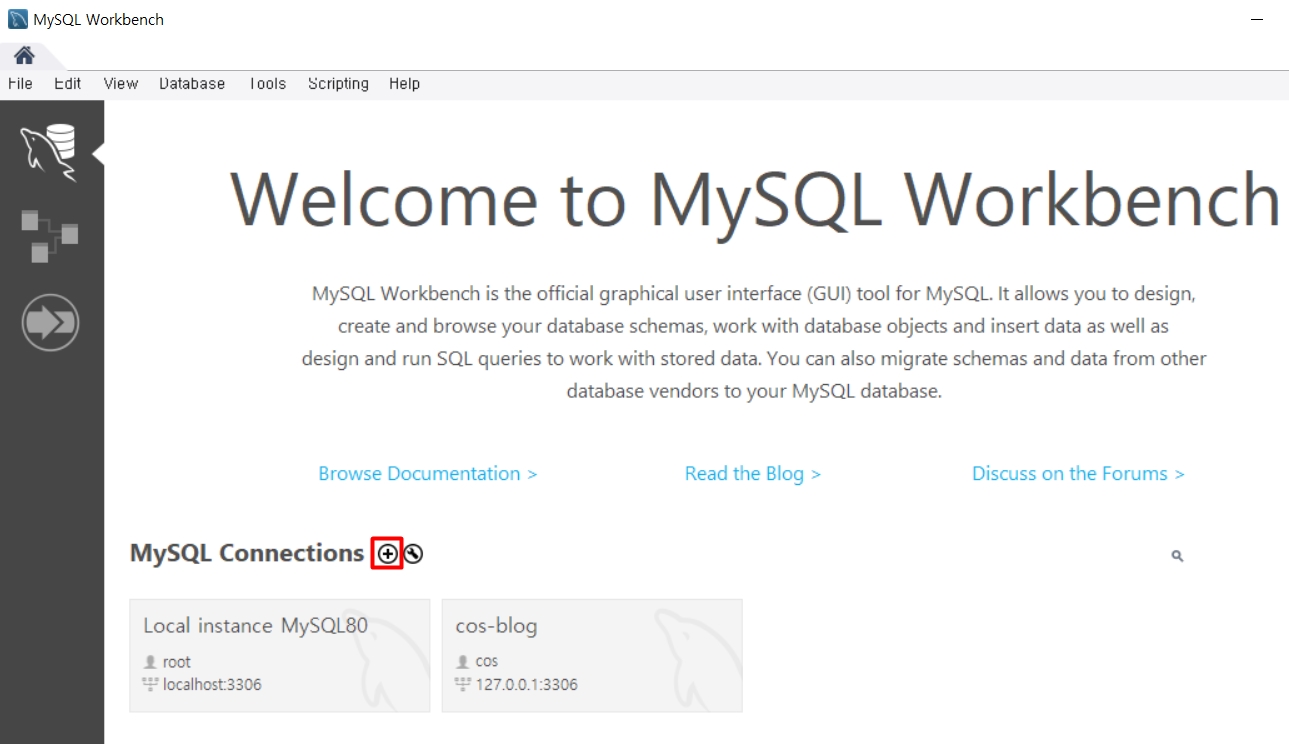1289x744 pixels.
Task: Click the connections search magnifier icon
Action: click(1177, 556)
